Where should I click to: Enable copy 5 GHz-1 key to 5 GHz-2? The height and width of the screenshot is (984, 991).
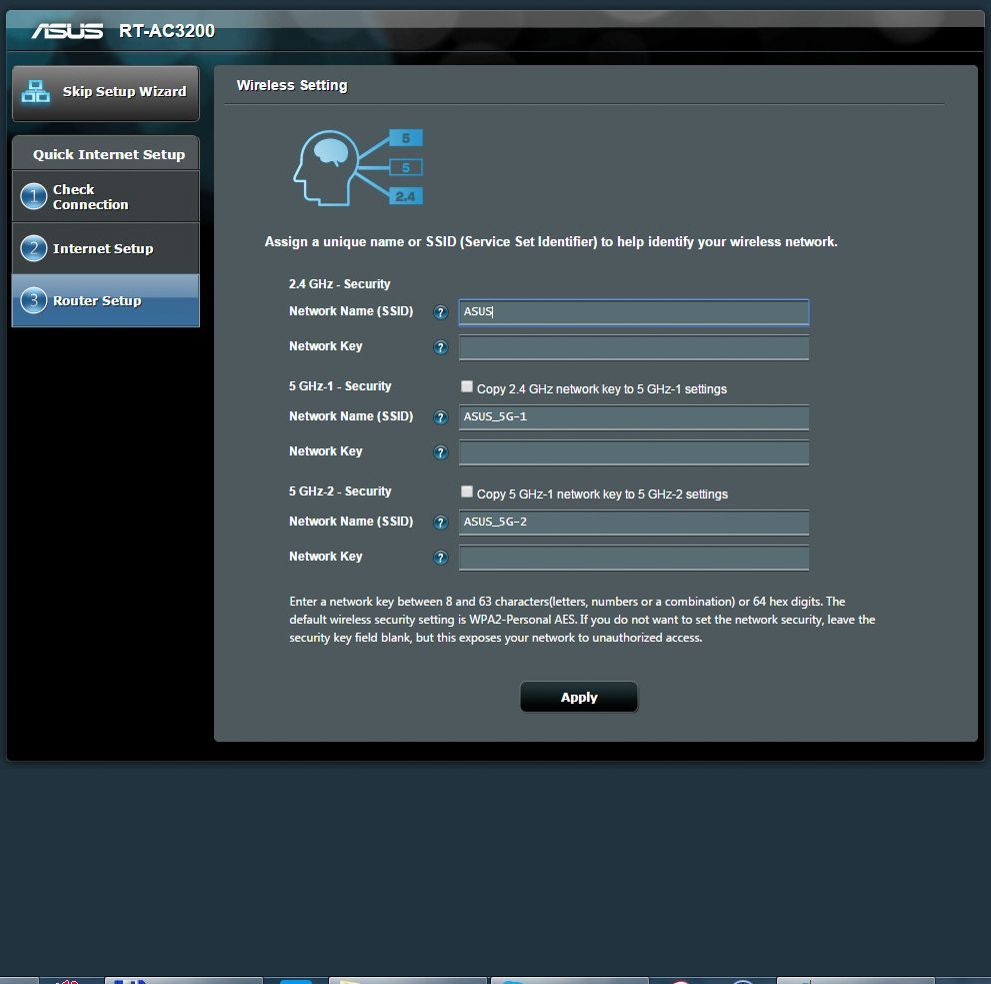click(466, 492)
